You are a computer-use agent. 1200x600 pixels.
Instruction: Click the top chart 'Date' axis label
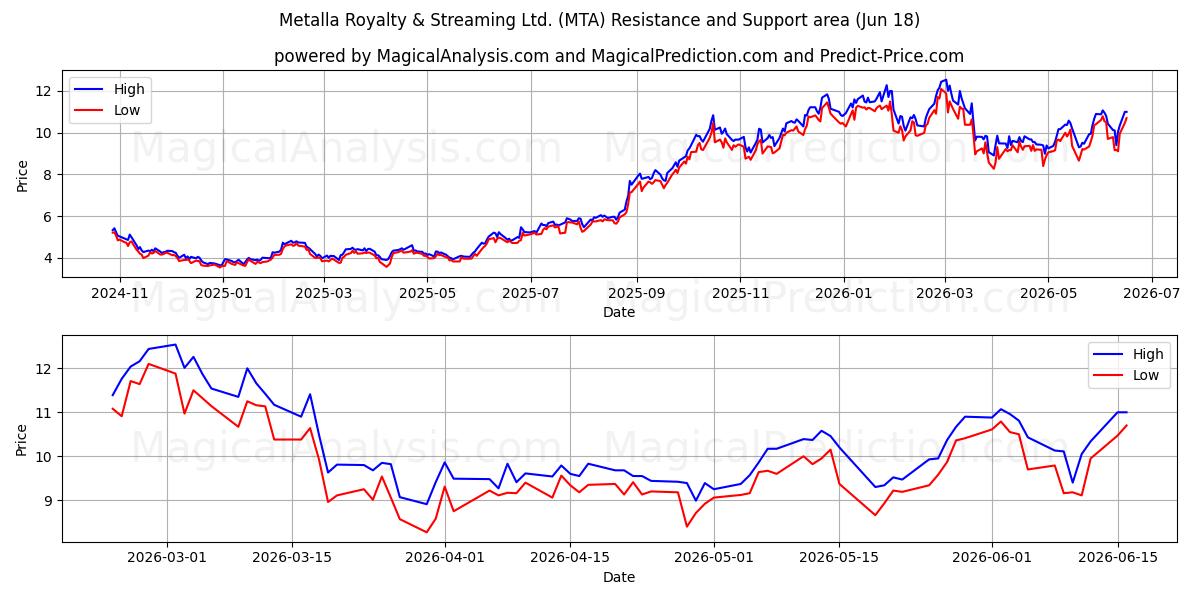pyautogui.click(x=619, y=312)
